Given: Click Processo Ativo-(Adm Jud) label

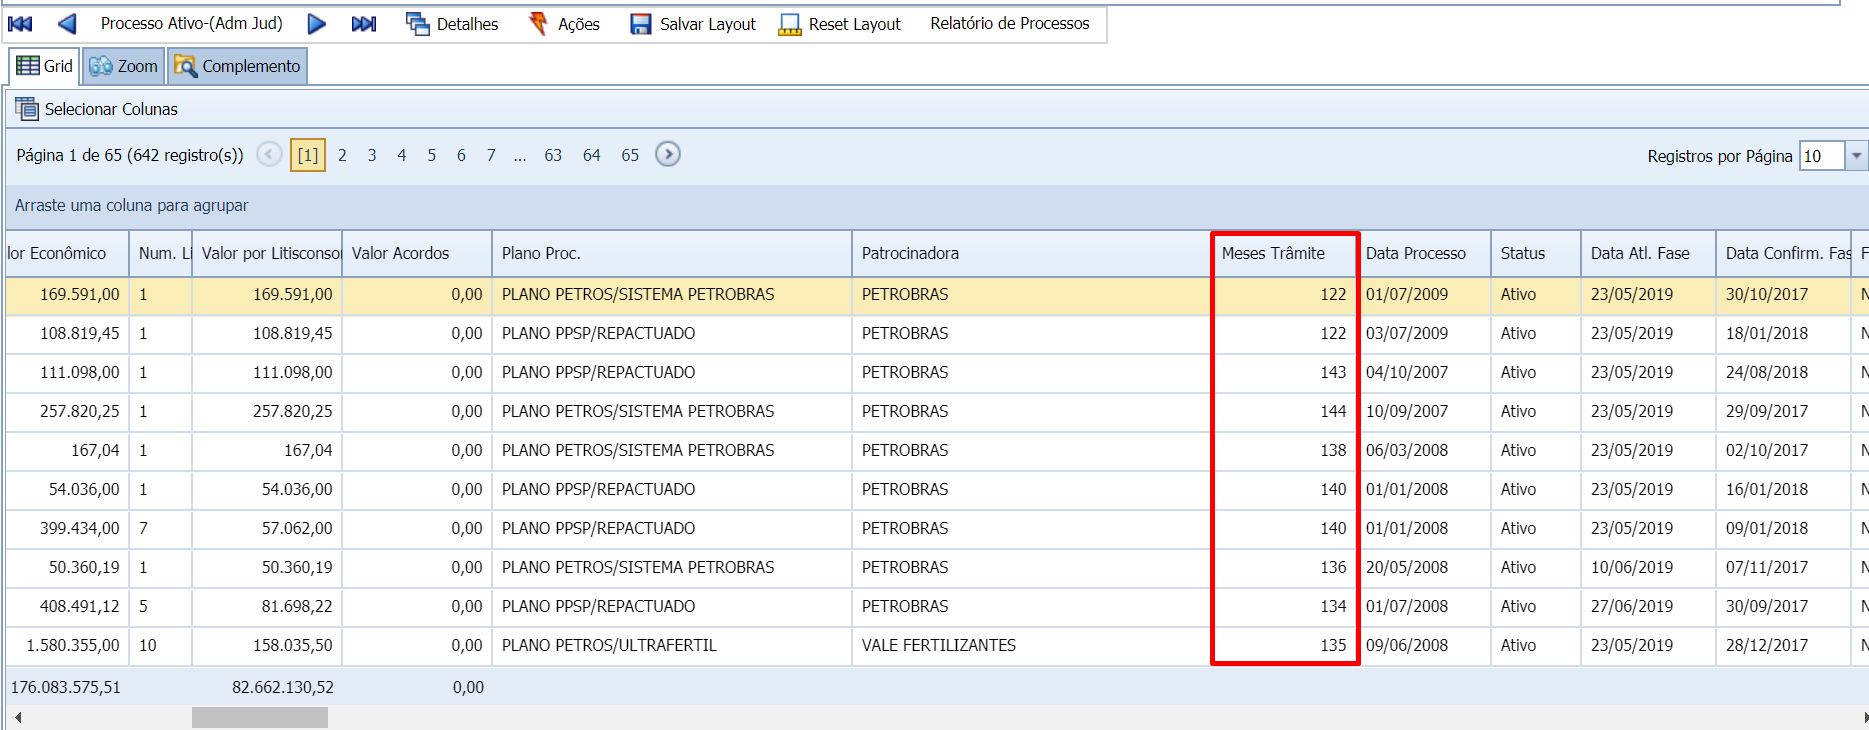Looking at the screenshot, I should pyautogui.click(x=191, y=23).
